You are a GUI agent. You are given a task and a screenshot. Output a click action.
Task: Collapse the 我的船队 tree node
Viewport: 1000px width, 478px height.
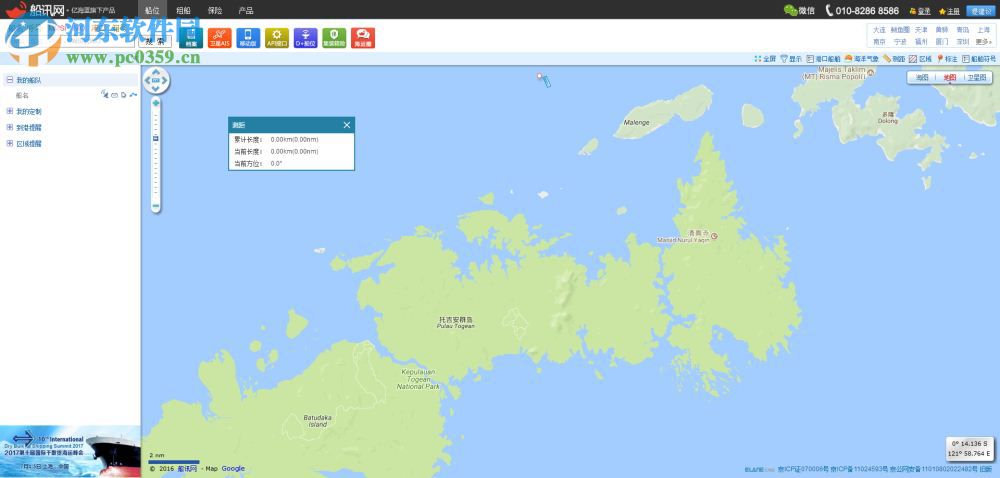(10, 80)
